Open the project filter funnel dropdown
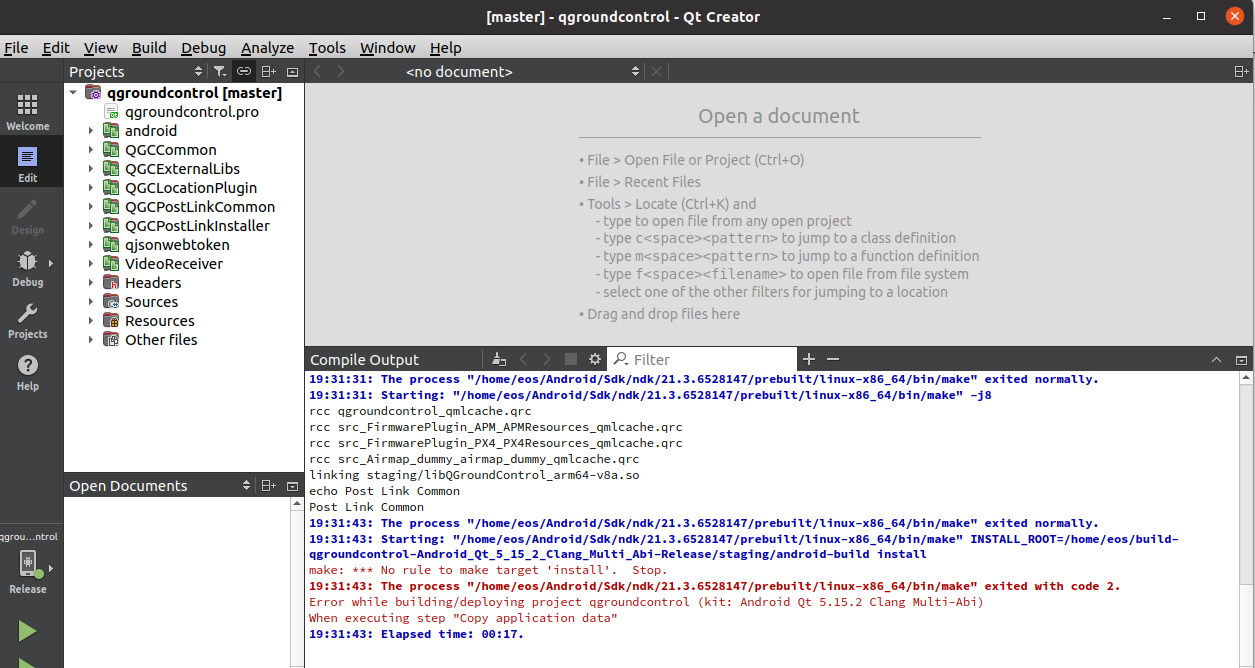 point(220,71)
